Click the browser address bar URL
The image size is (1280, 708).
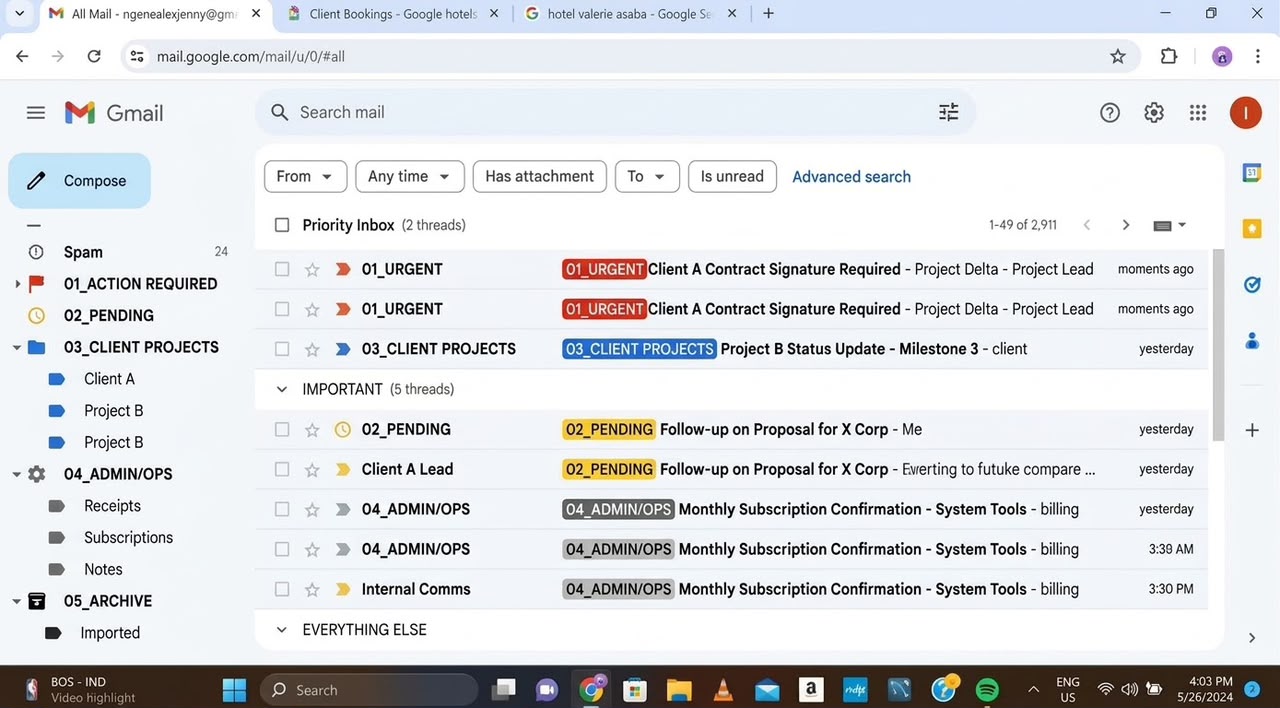pos(251,57)
